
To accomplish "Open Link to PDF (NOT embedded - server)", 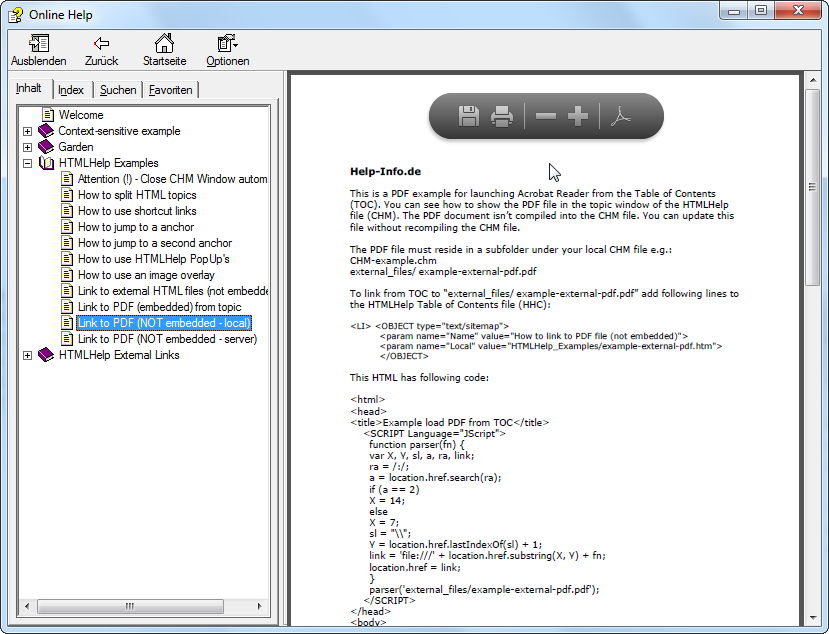I will [167, 339].
